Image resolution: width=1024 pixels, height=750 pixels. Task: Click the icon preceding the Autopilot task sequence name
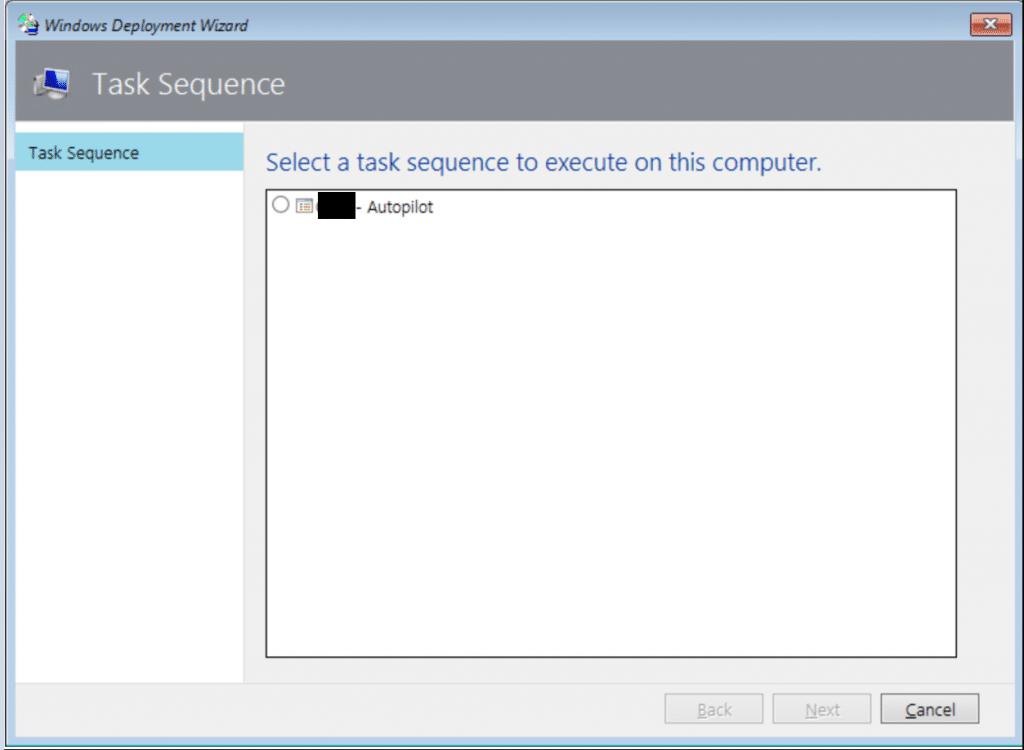[306, 205]
